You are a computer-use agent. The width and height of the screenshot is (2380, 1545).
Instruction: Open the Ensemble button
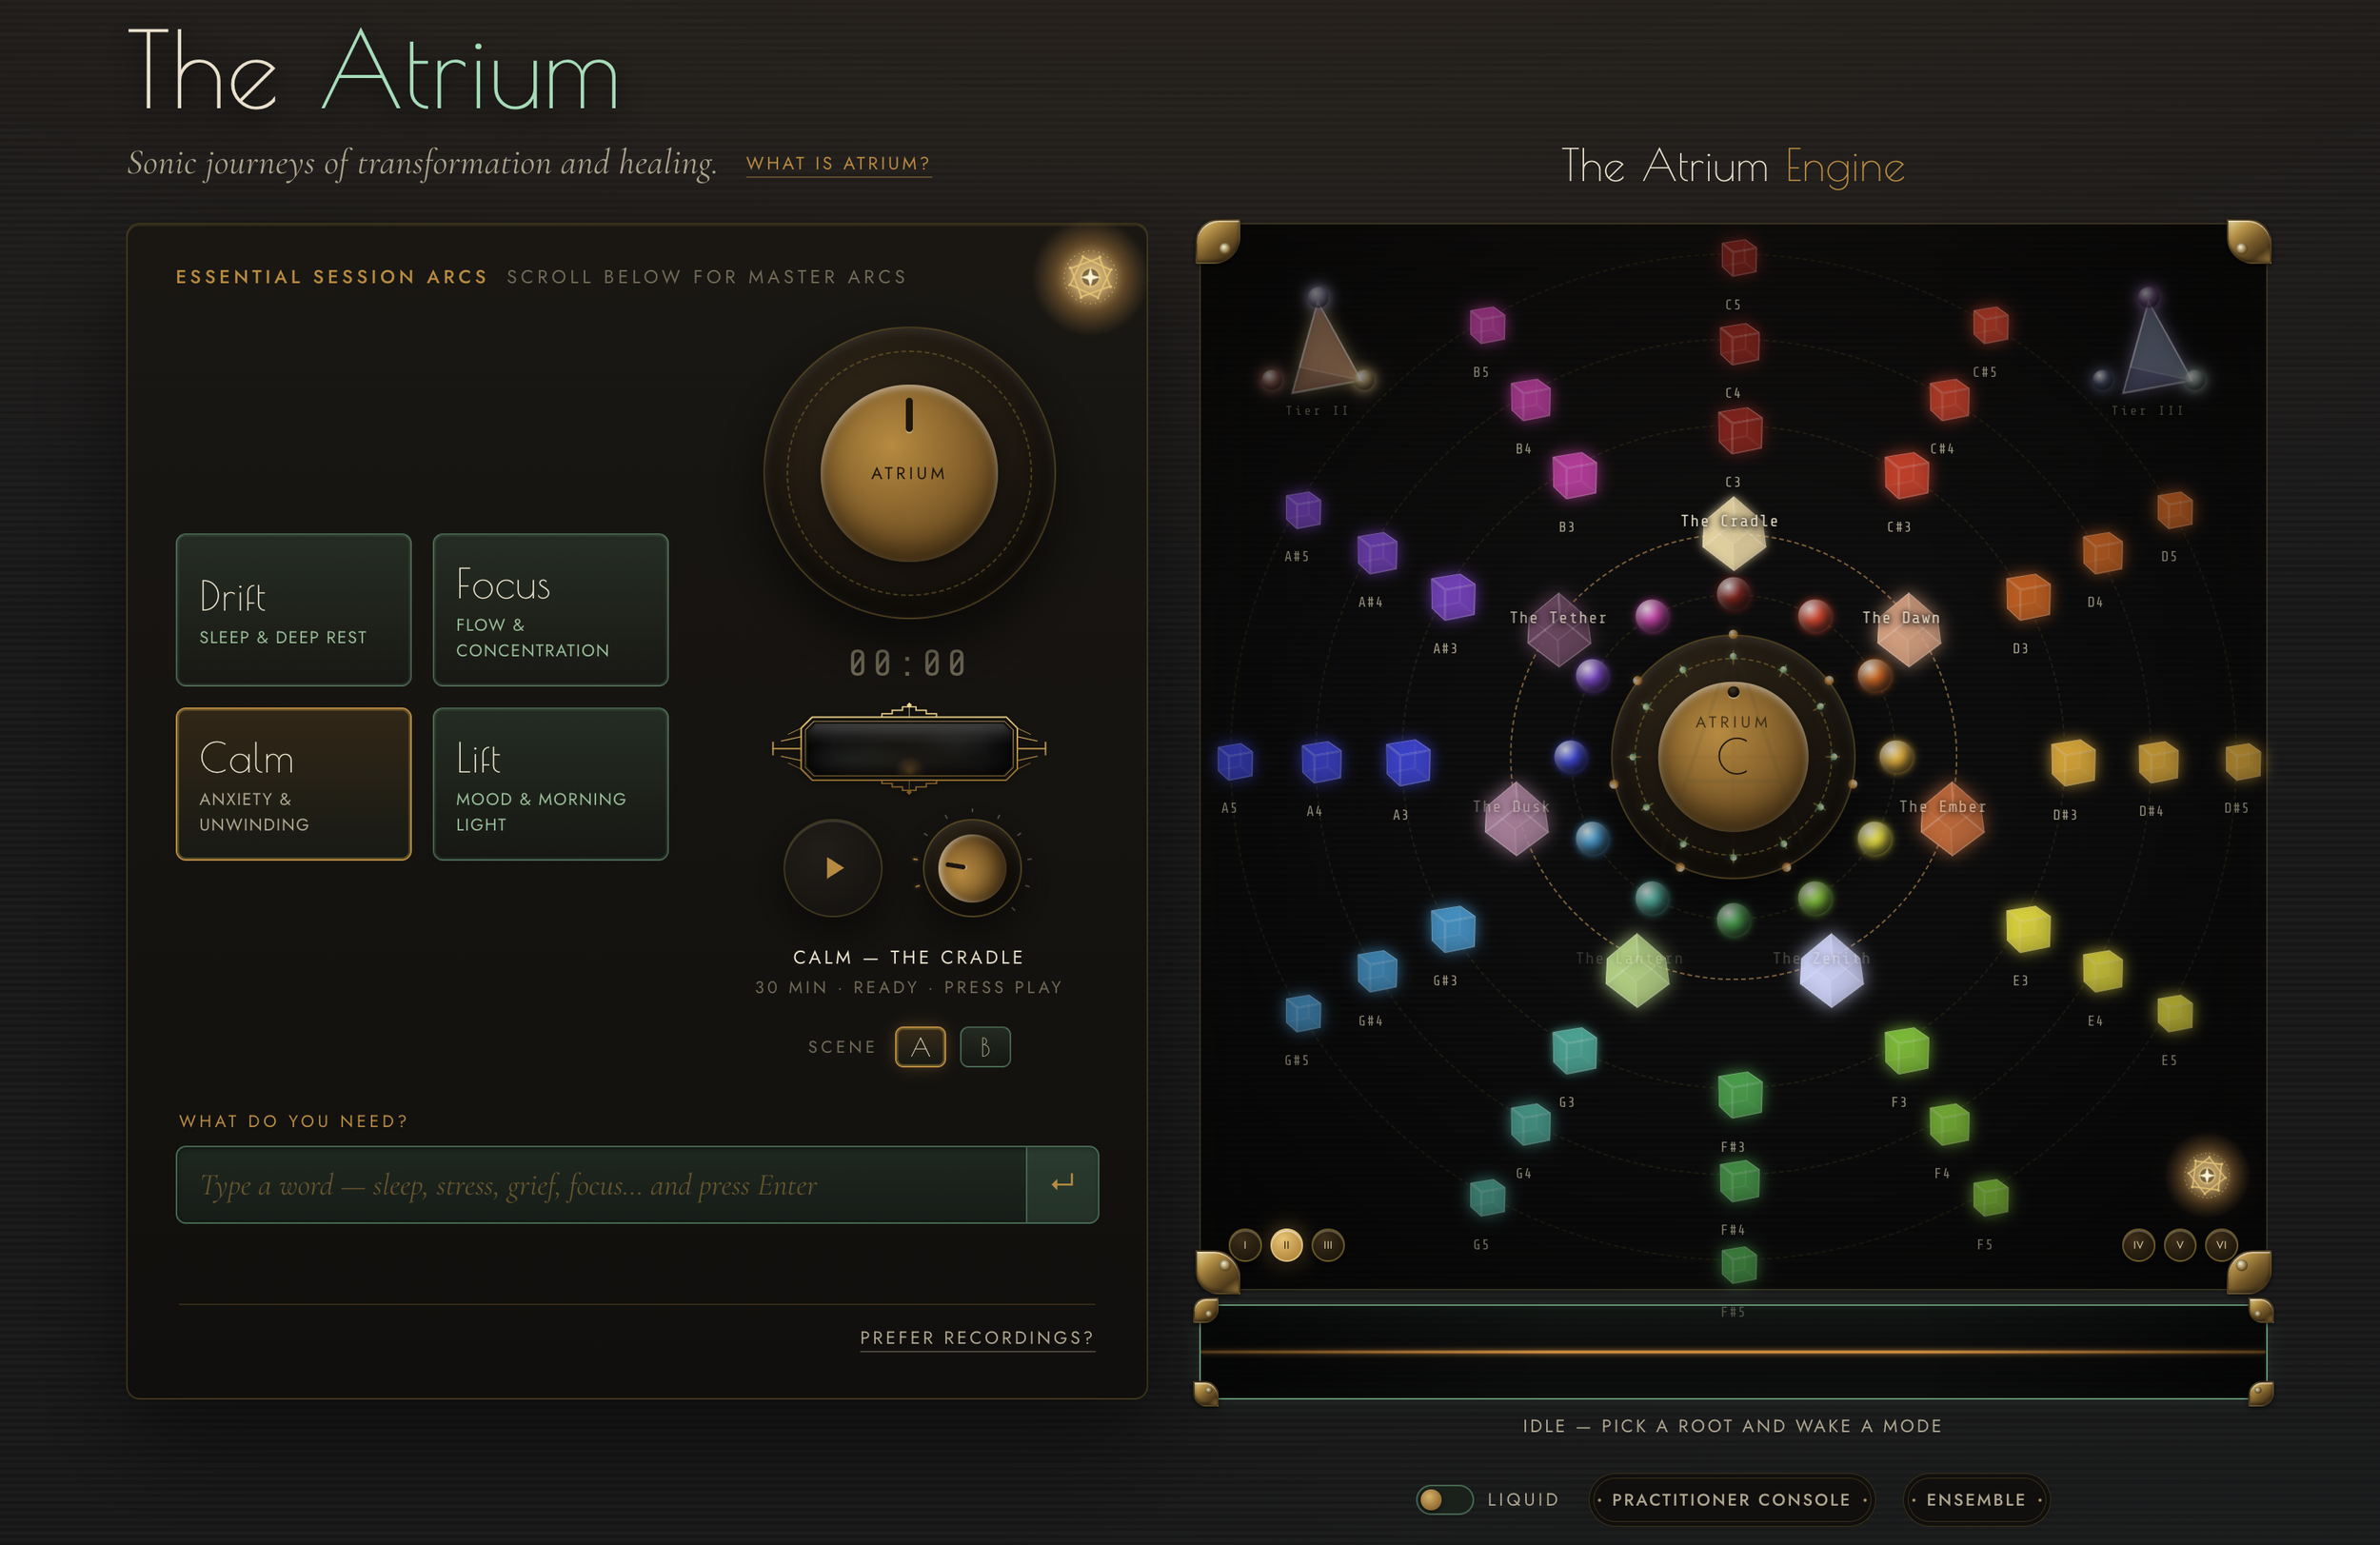pos(1975,1500)
